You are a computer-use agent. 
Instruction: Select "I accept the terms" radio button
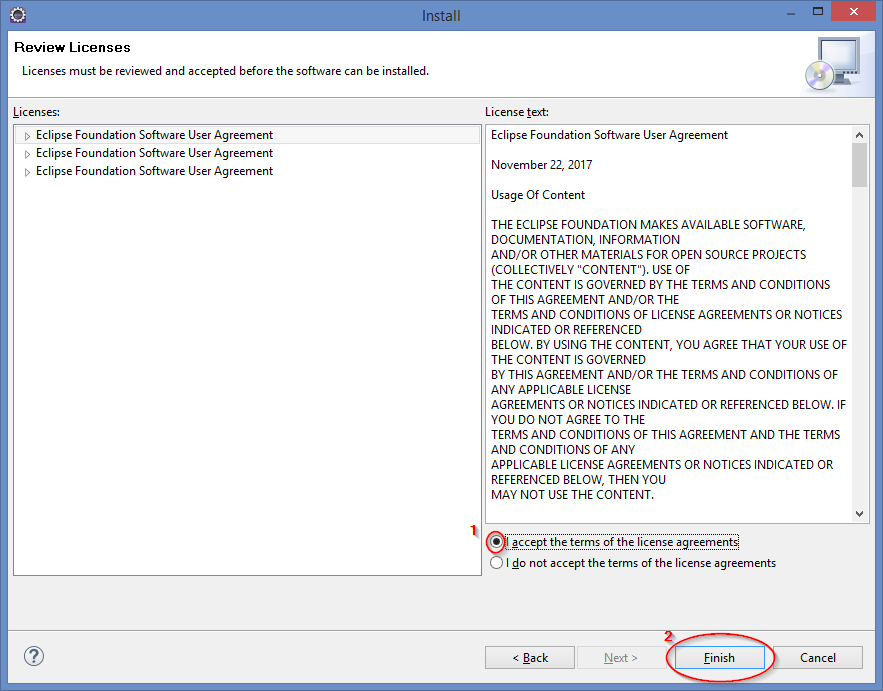coord(497,542)
